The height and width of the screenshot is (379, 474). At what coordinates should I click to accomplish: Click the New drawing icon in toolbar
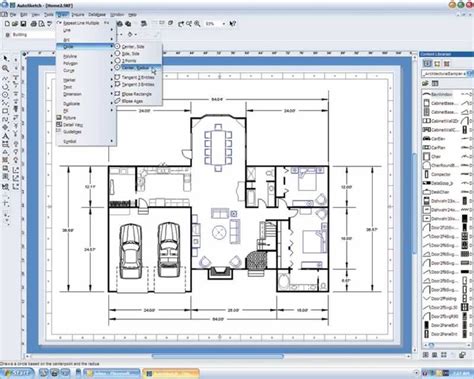click(7, 24)
